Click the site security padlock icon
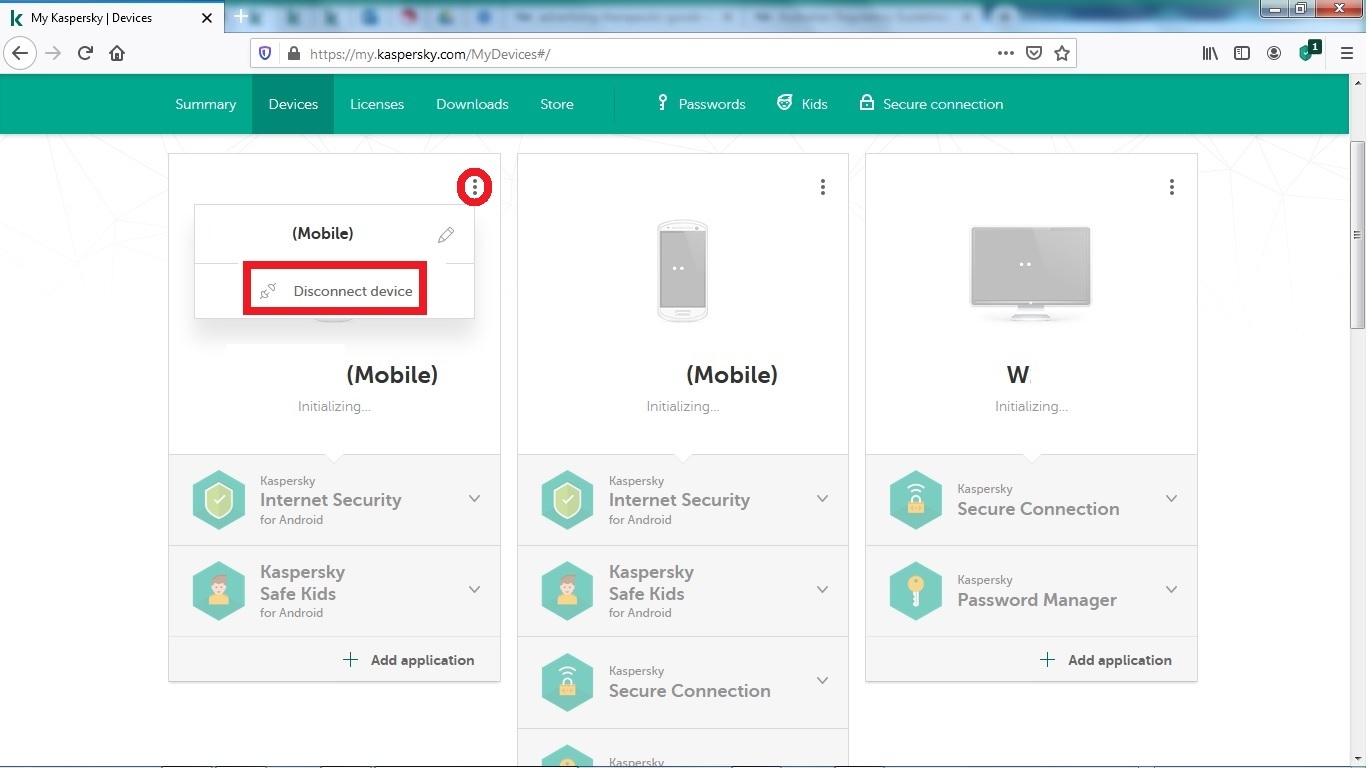Viewport: 1369px width, 768px height. pyautogui.click(x=293, y=53)
